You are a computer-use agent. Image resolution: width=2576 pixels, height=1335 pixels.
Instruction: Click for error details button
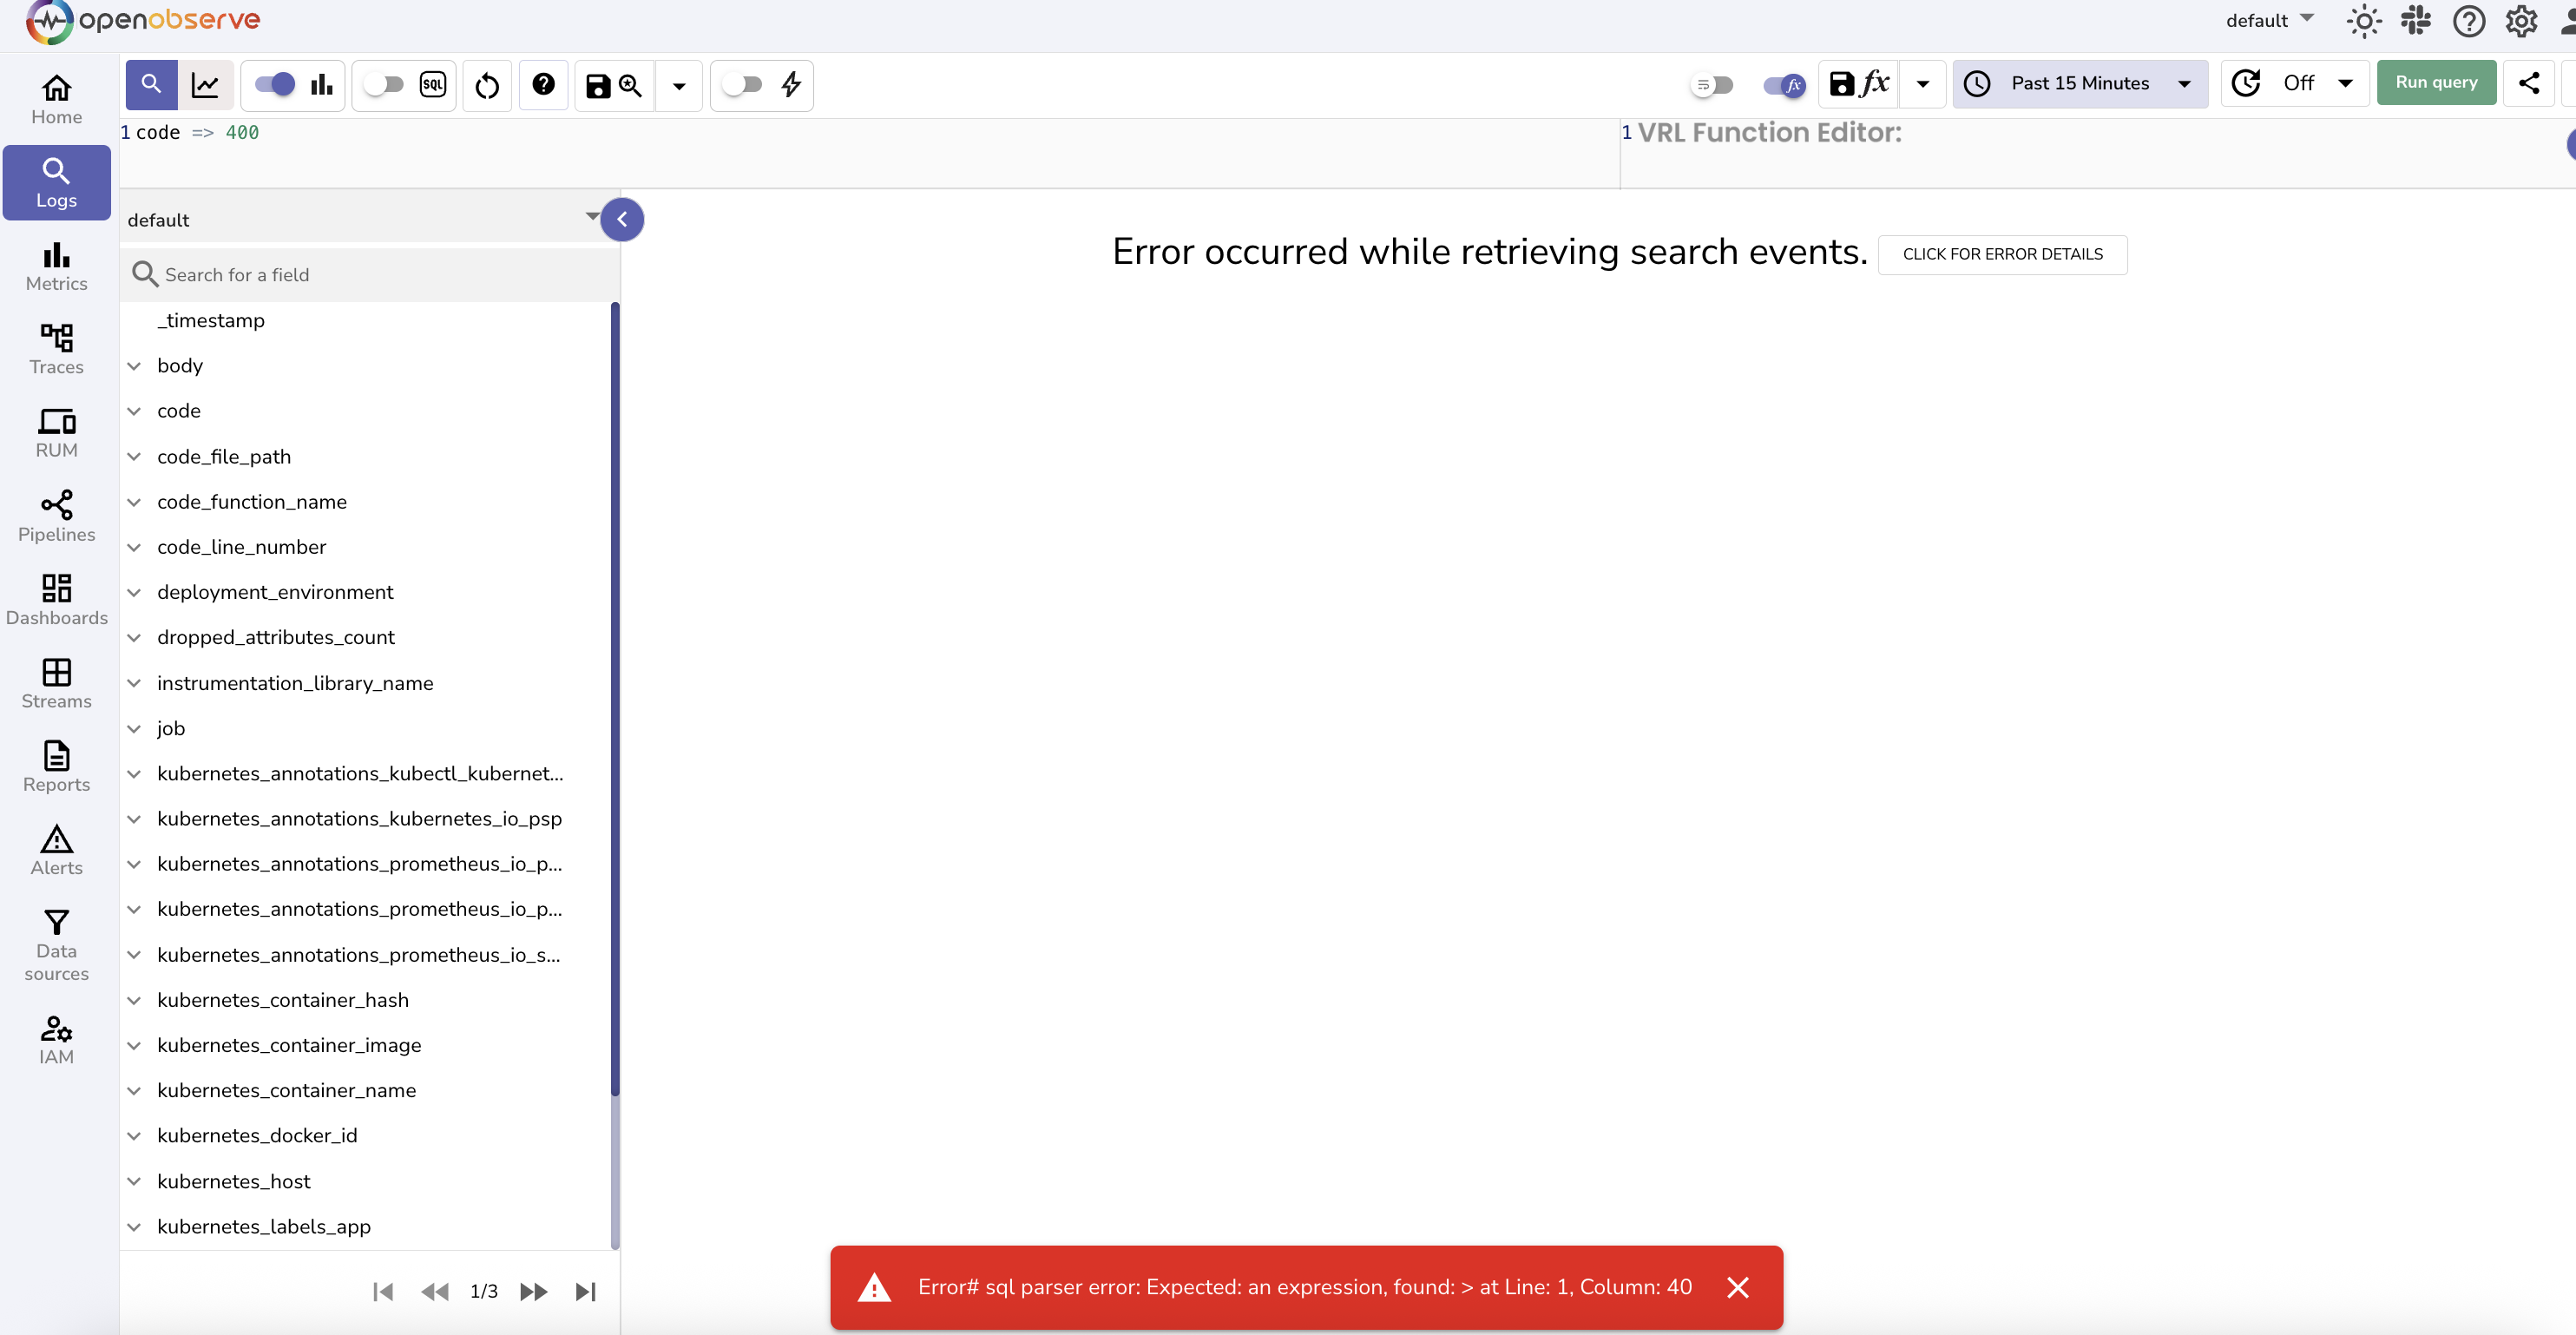pos(2002,254)
